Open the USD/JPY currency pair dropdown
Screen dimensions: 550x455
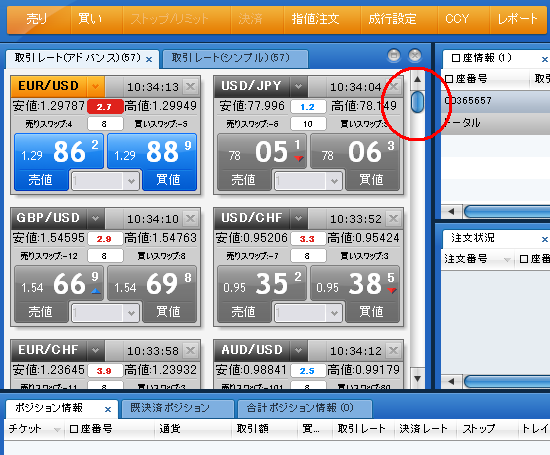tap(298, 86)
